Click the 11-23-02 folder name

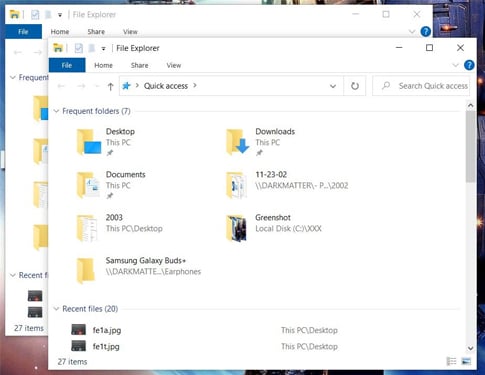click(271, 174)
